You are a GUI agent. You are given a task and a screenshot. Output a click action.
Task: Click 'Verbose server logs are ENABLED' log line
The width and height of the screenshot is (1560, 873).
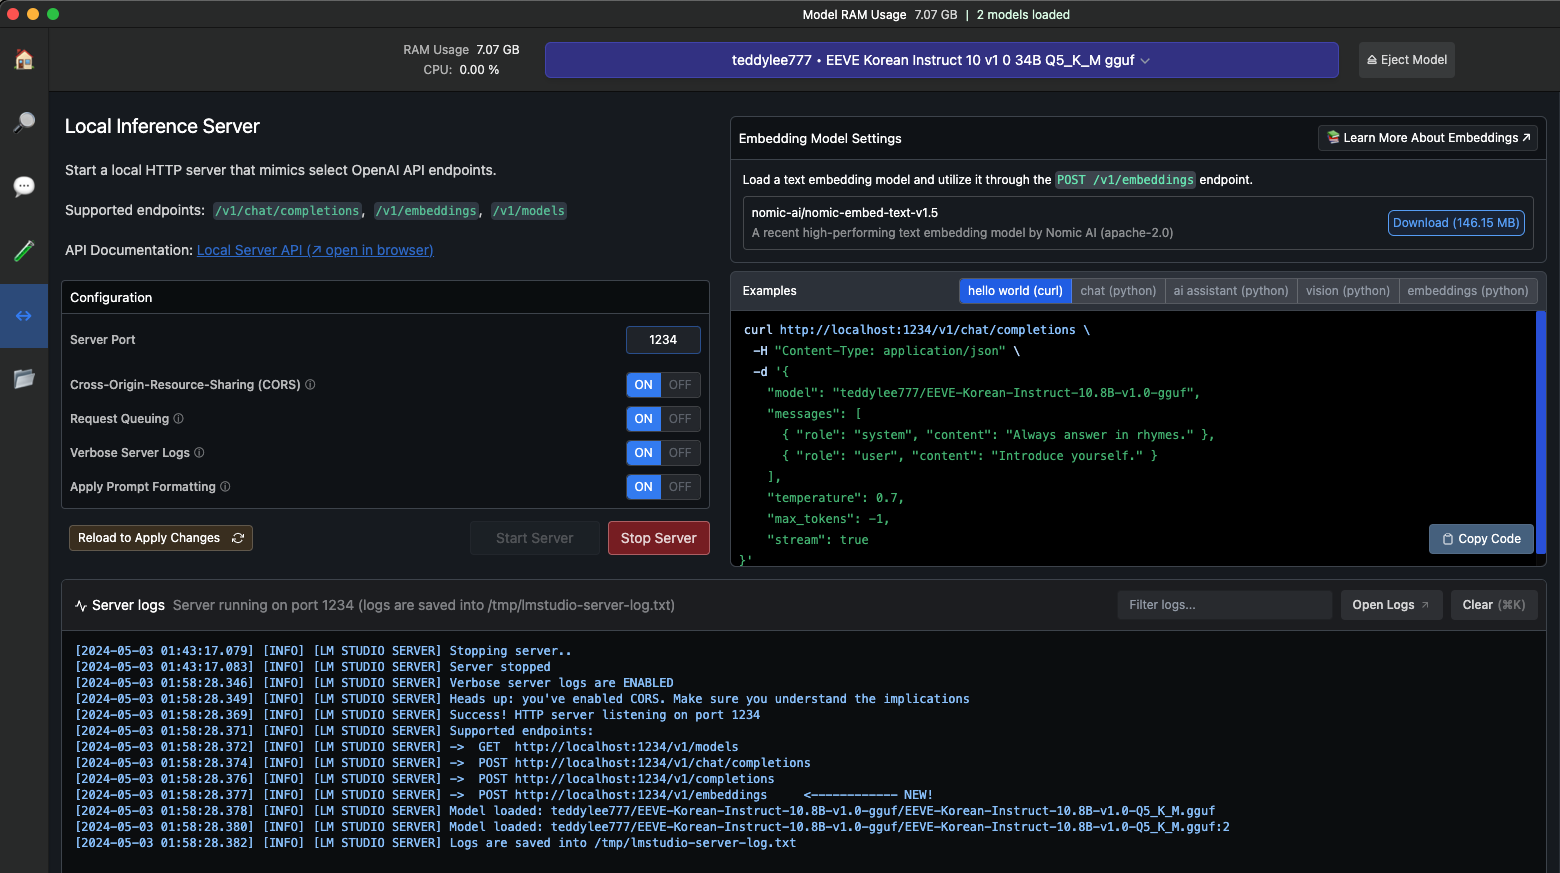click(374, 683)
